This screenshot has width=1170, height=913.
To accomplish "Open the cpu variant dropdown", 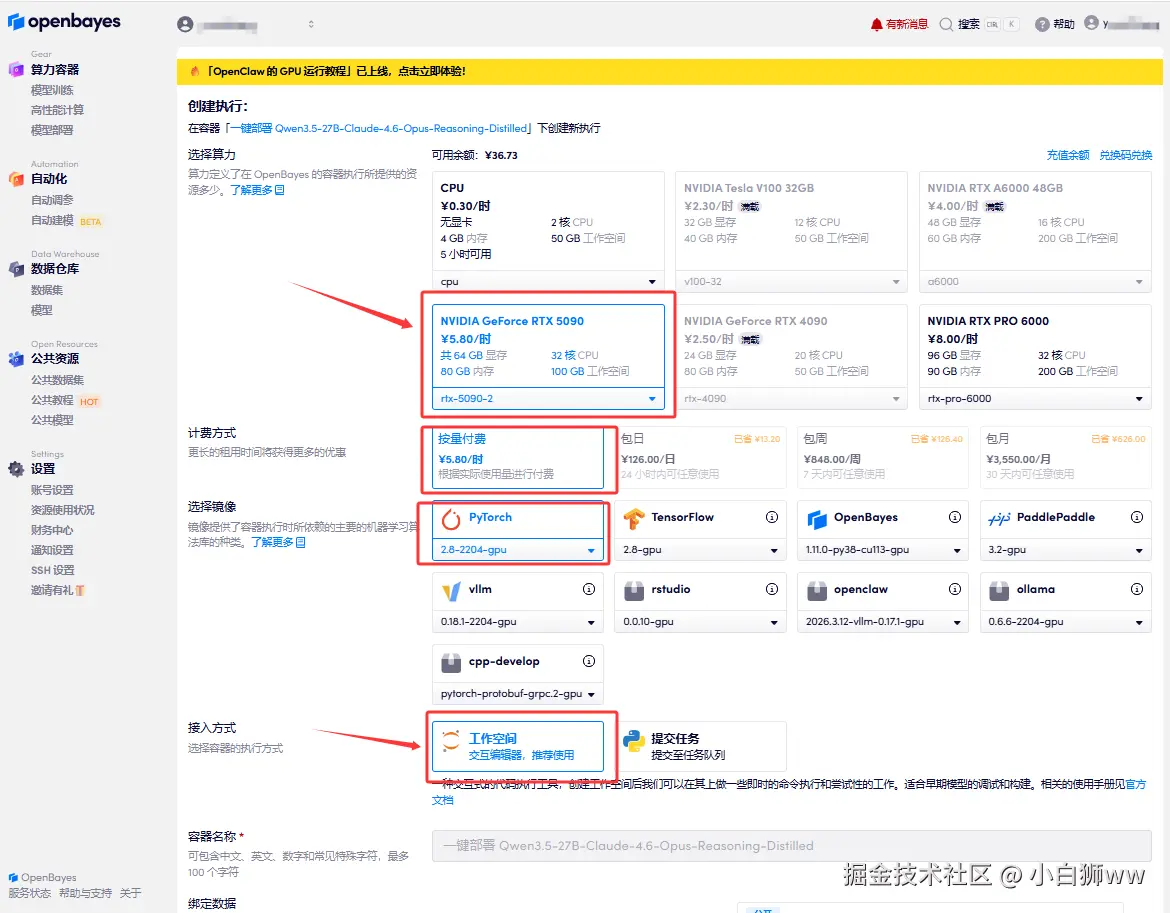I will pos(548,281).
